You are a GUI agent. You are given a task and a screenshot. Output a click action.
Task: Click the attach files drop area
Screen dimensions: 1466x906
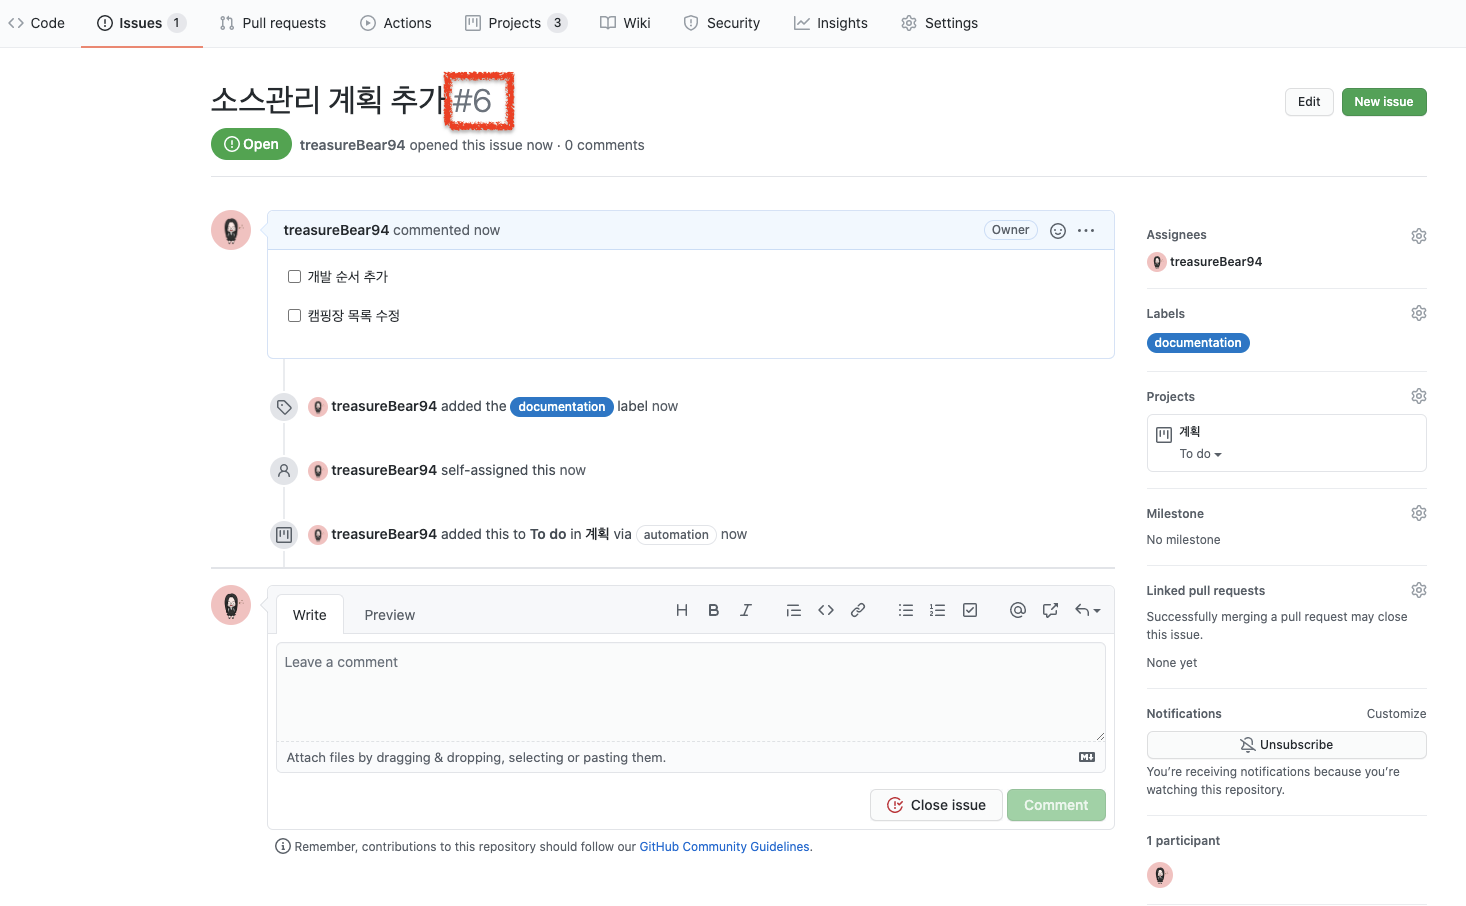pyautogui.click(x=691, y=757)
